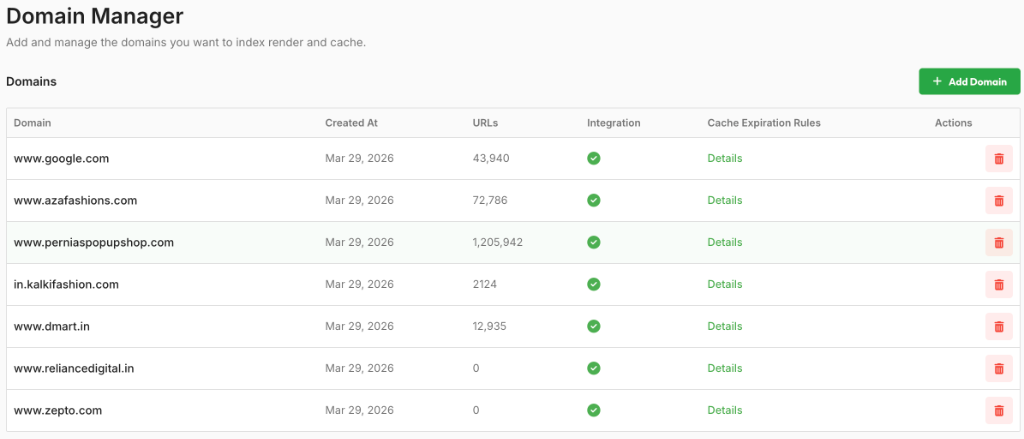Viewport: 1024px width, 439px height.
Task: Open Details for www.zepto.com
Action: pyautogui.click(x=725, y=410)
